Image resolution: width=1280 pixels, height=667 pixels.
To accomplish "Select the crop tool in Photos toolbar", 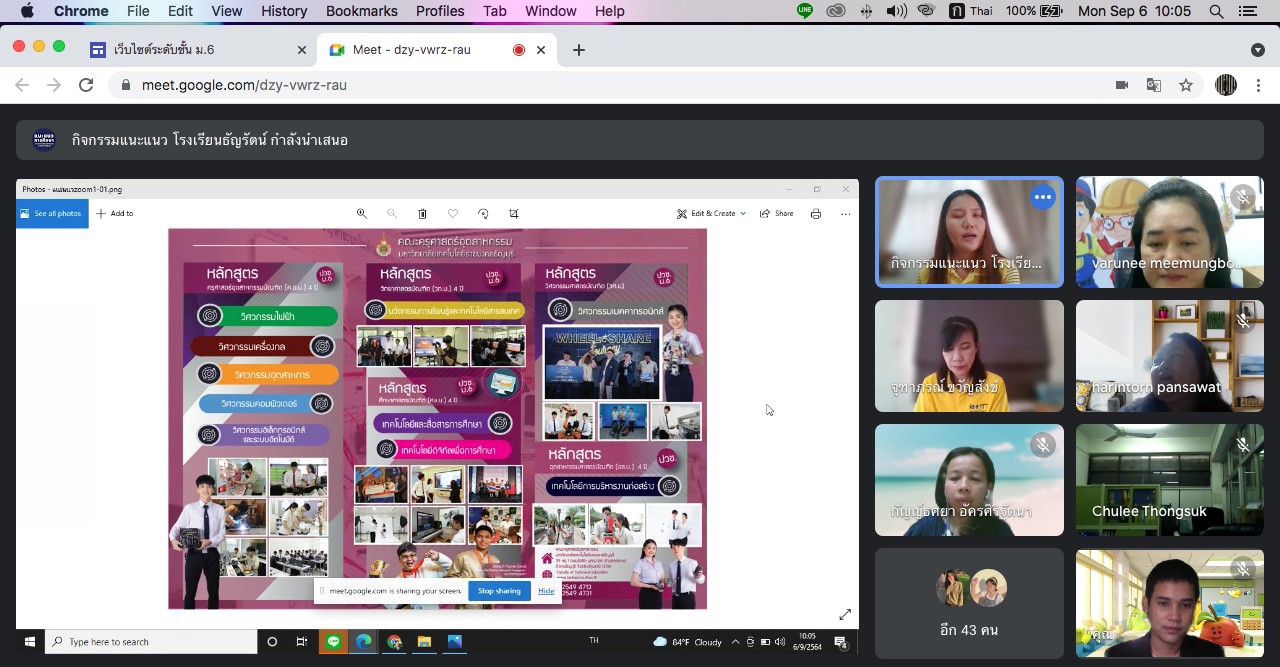I will click(514, 213).
